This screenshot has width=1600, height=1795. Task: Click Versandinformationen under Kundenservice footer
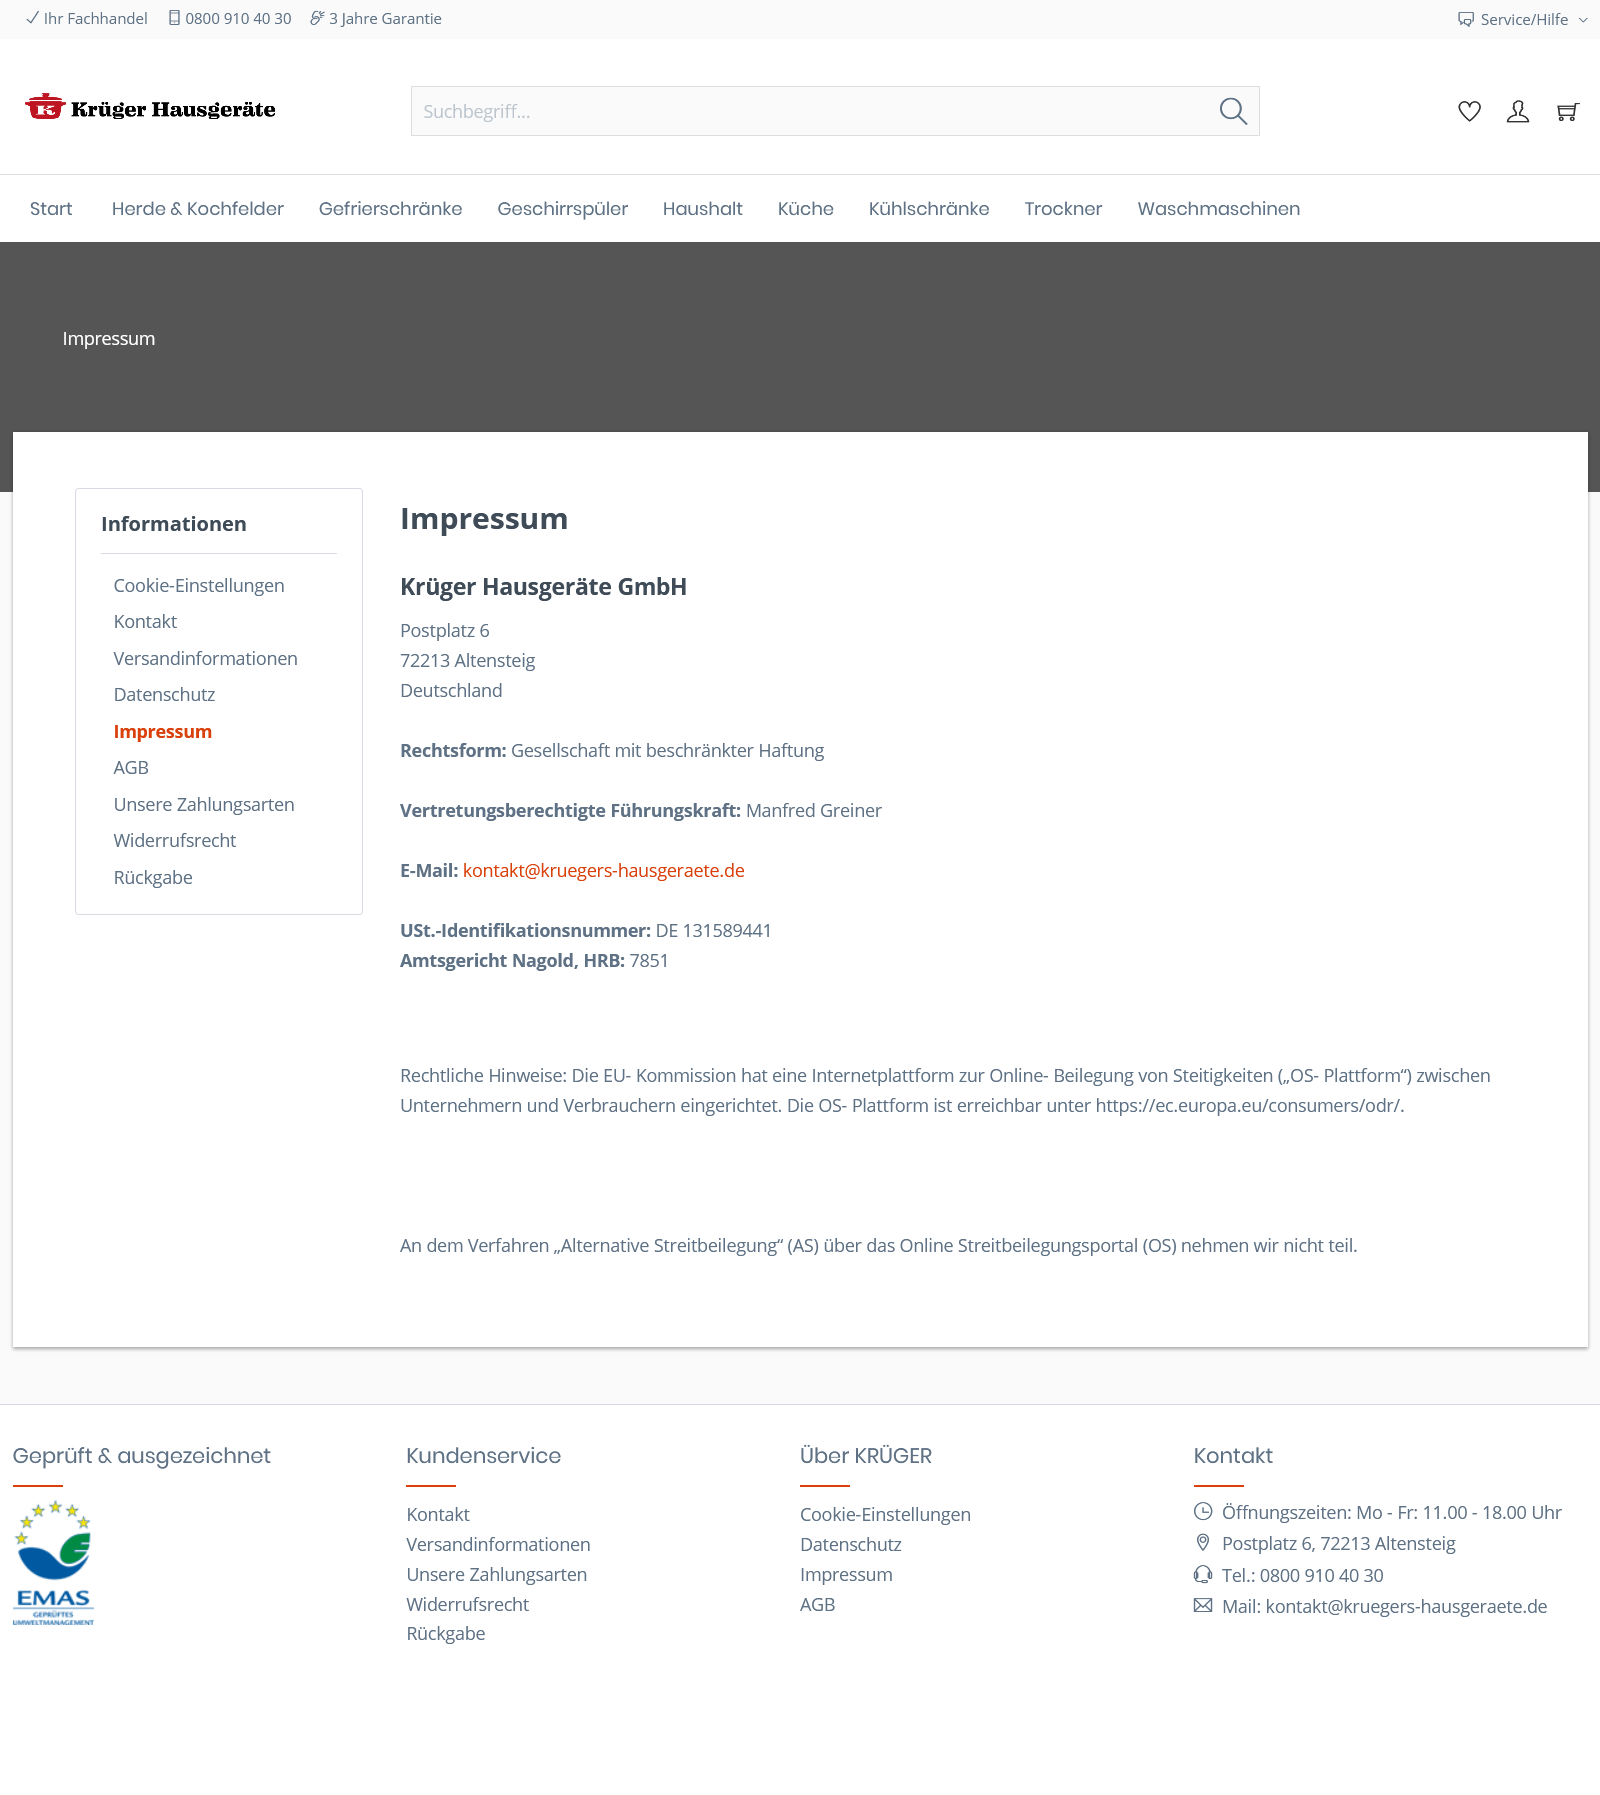click(499, 1544)
